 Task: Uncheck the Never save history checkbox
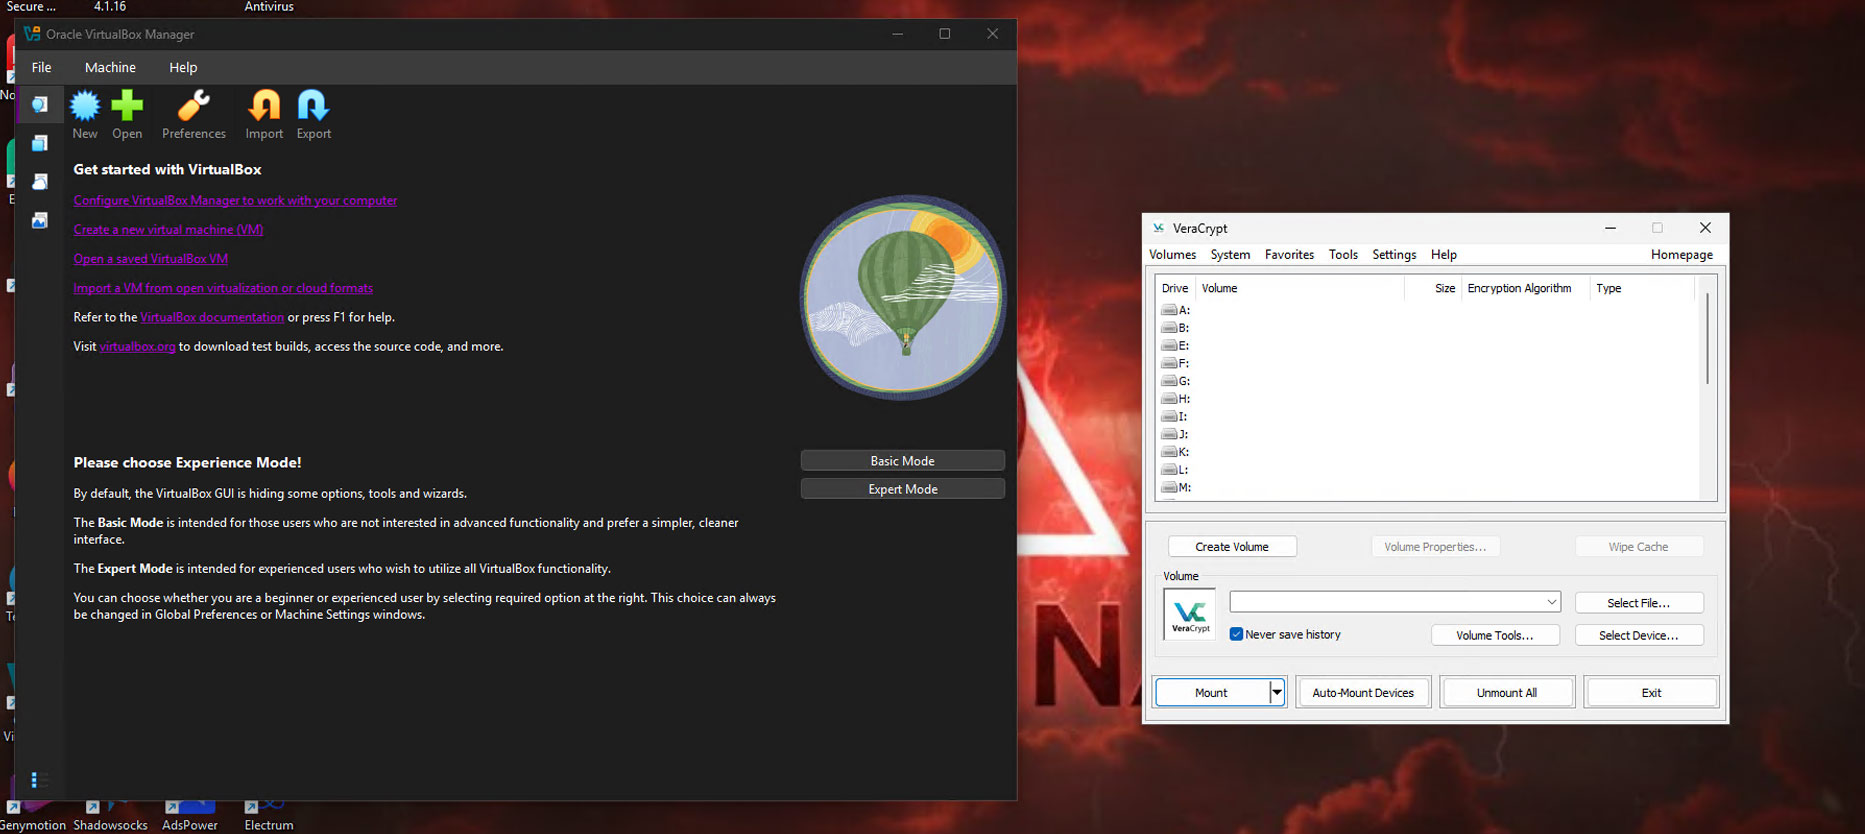[x=1236, y=634]
